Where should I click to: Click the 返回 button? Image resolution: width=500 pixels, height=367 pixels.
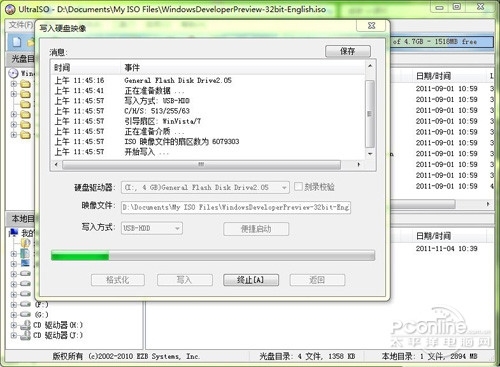pyautogui.click(x=317, y=280)
